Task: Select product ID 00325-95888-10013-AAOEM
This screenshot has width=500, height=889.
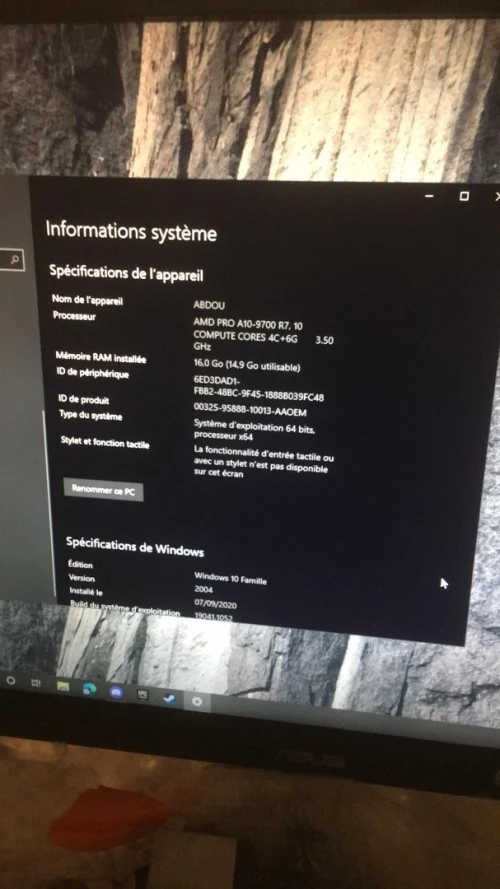Action: tap(250, 409)
